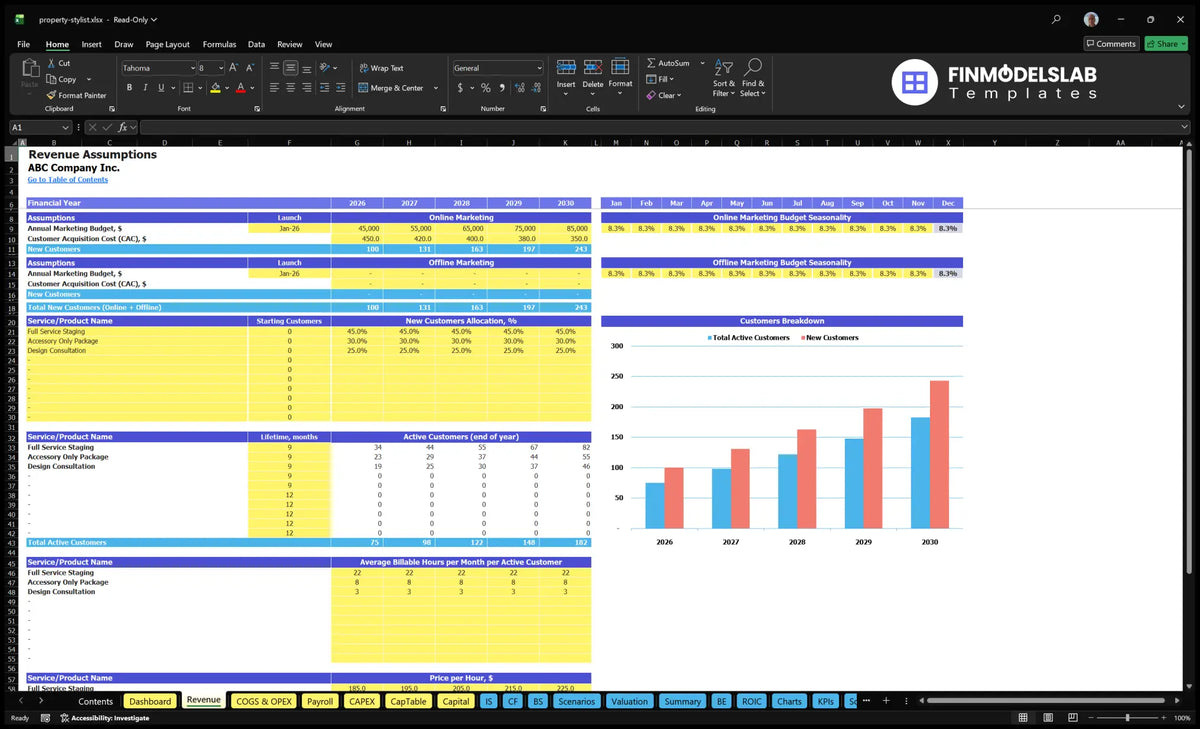Switch to the Formulas ribbon tab
Screen dimensions: 1200x729
[219, 44]
